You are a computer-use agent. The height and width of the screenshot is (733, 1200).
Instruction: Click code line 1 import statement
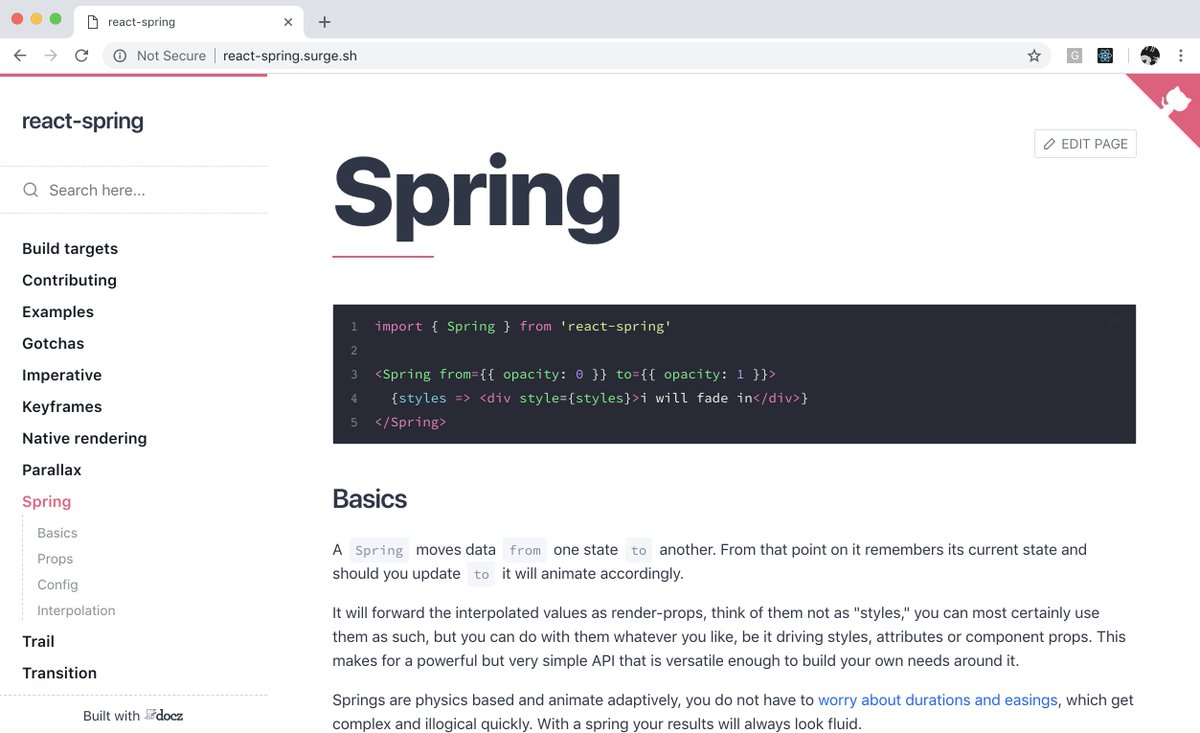pos(523,327)
